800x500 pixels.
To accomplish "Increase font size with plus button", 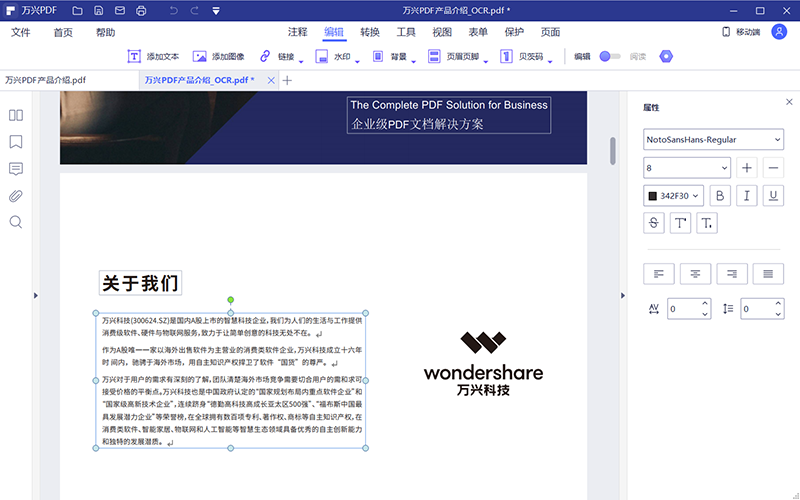I will click(x=746, y=168).
